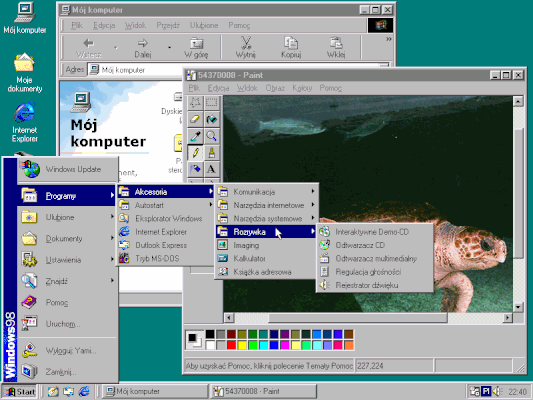Open Windows Update in Start menu
The height and width of the screenshot is (400, 533).
67,169
